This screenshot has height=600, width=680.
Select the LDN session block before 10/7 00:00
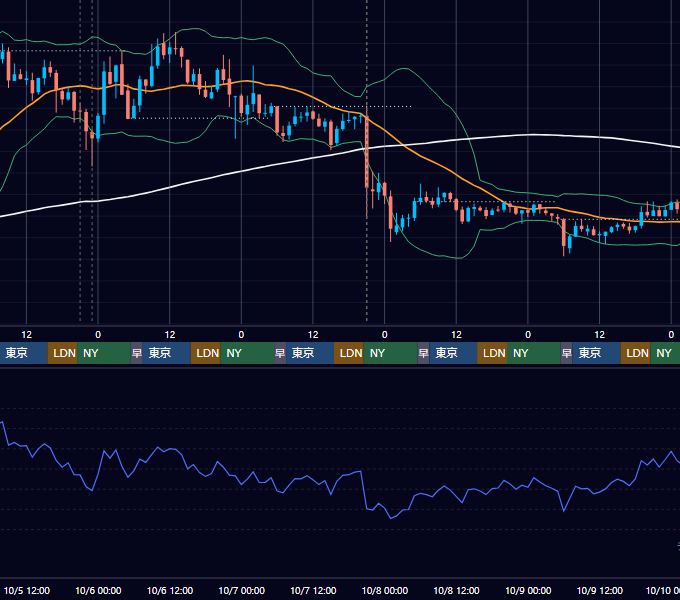[x=206, y=353]
